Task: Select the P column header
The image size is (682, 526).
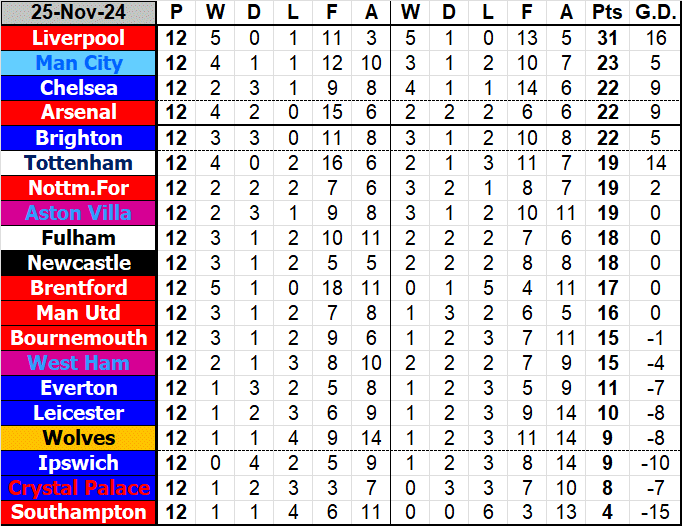Action: pos(177,14)
